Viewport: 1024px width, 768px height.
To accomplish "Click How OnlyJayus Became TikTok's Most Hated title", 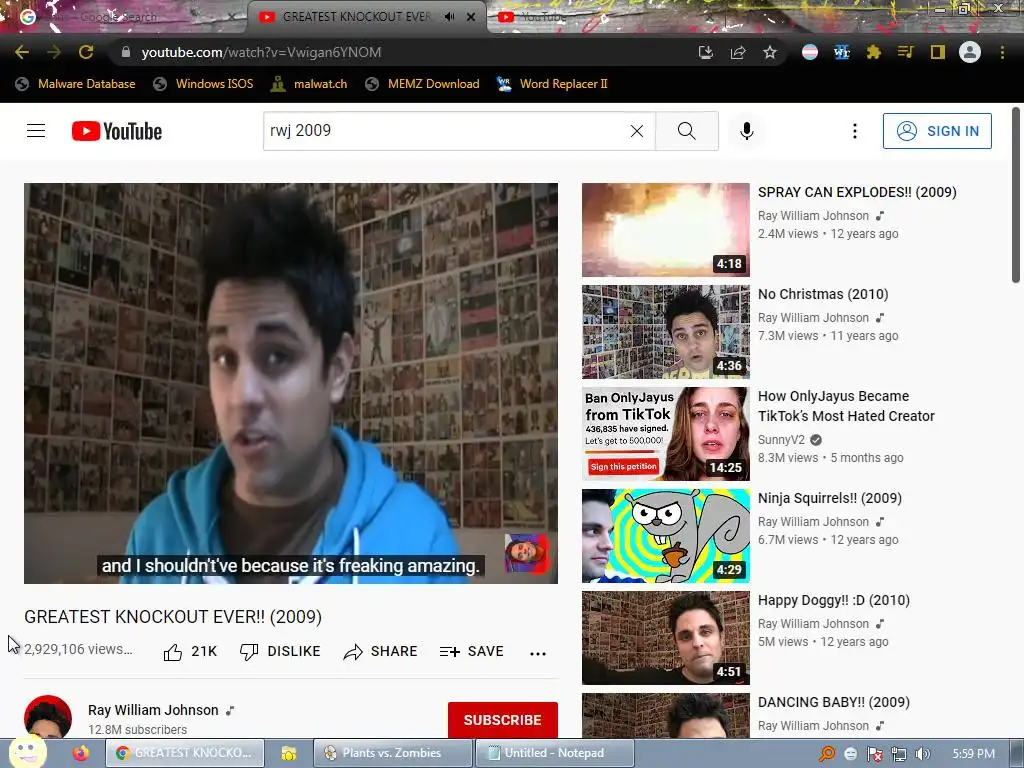I will (846, 406).
